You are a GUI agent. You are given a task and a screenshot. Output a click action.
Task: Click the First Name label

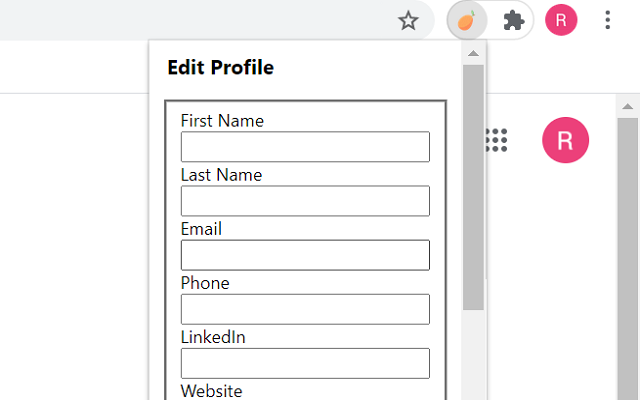click(222, 121)
